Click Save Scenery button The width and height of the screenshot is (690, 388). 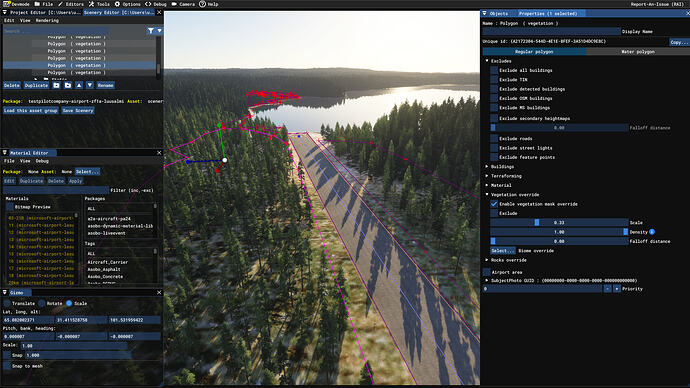(78, 110)
